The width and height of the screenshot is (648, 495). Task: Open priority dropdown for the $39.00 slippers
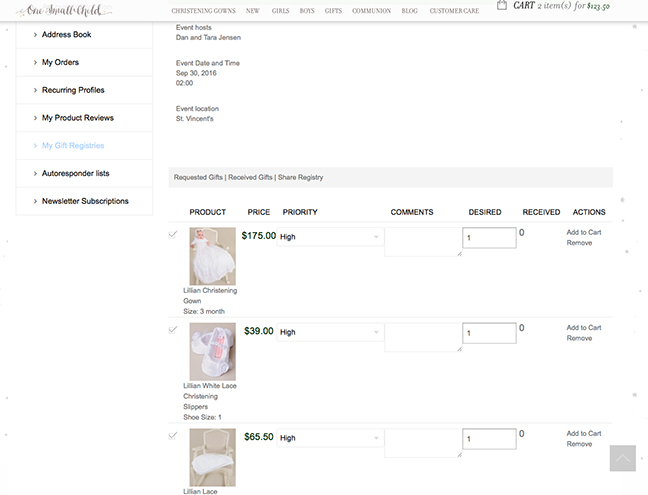click(329, 332)
